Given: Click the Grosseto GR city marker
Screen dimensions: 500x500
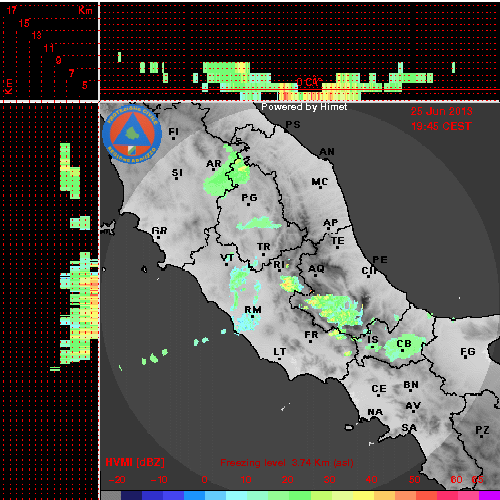Looking at the screenshot, I should tap(158, 237).
